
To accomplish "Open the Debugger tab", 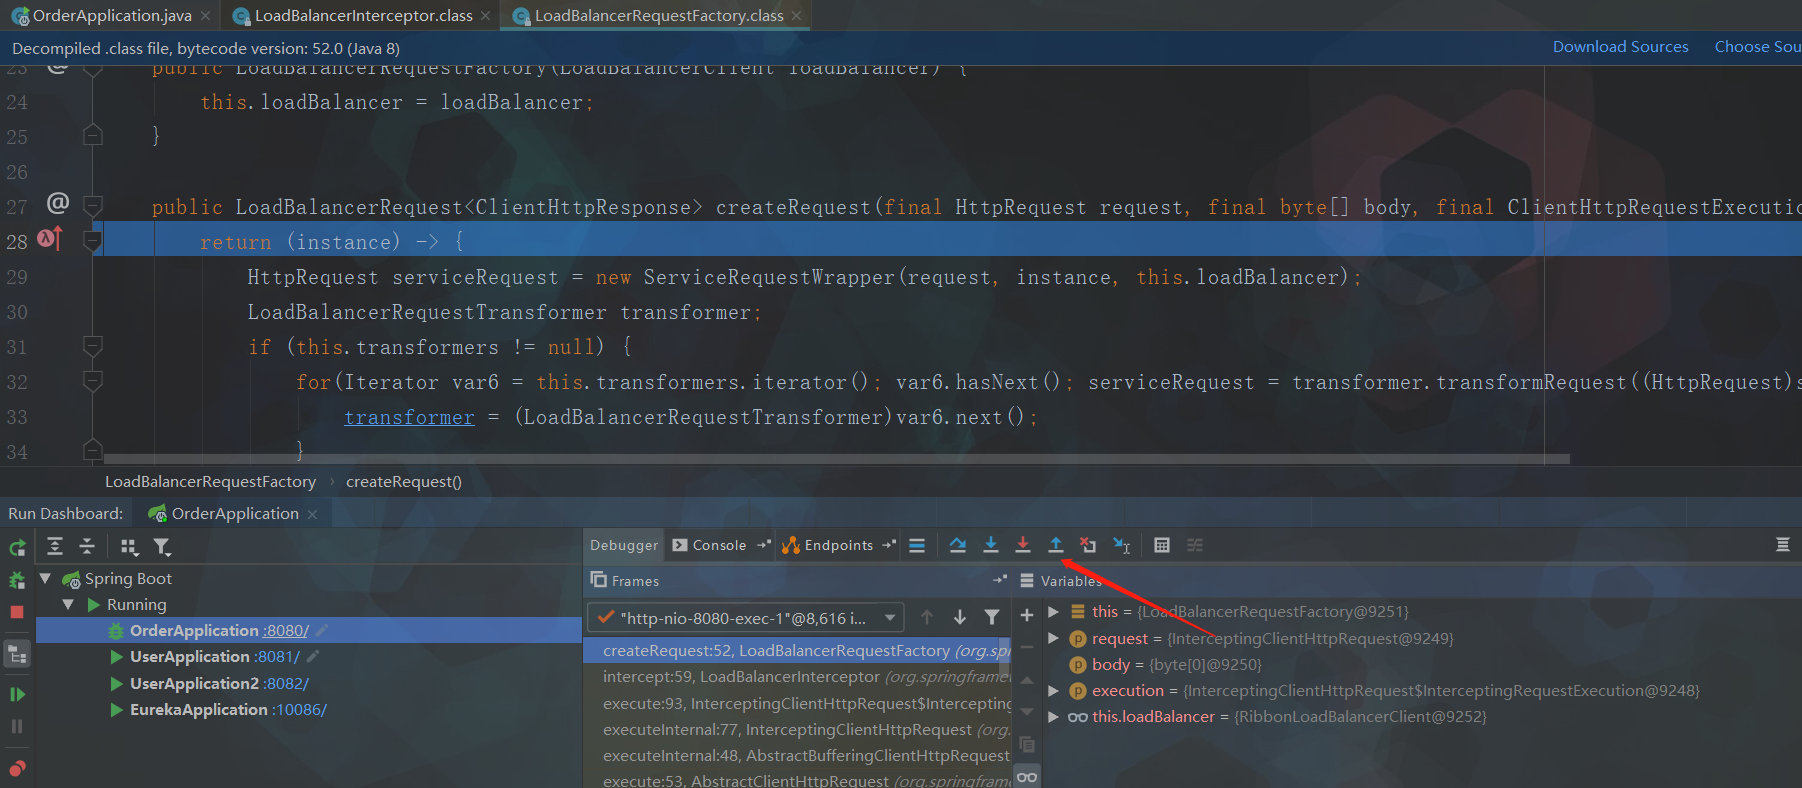I will point(624,545).
